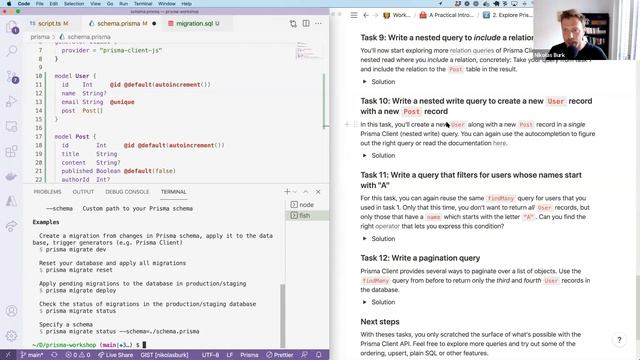Click the main branch indicator in status bar

[x=32, y=355]
